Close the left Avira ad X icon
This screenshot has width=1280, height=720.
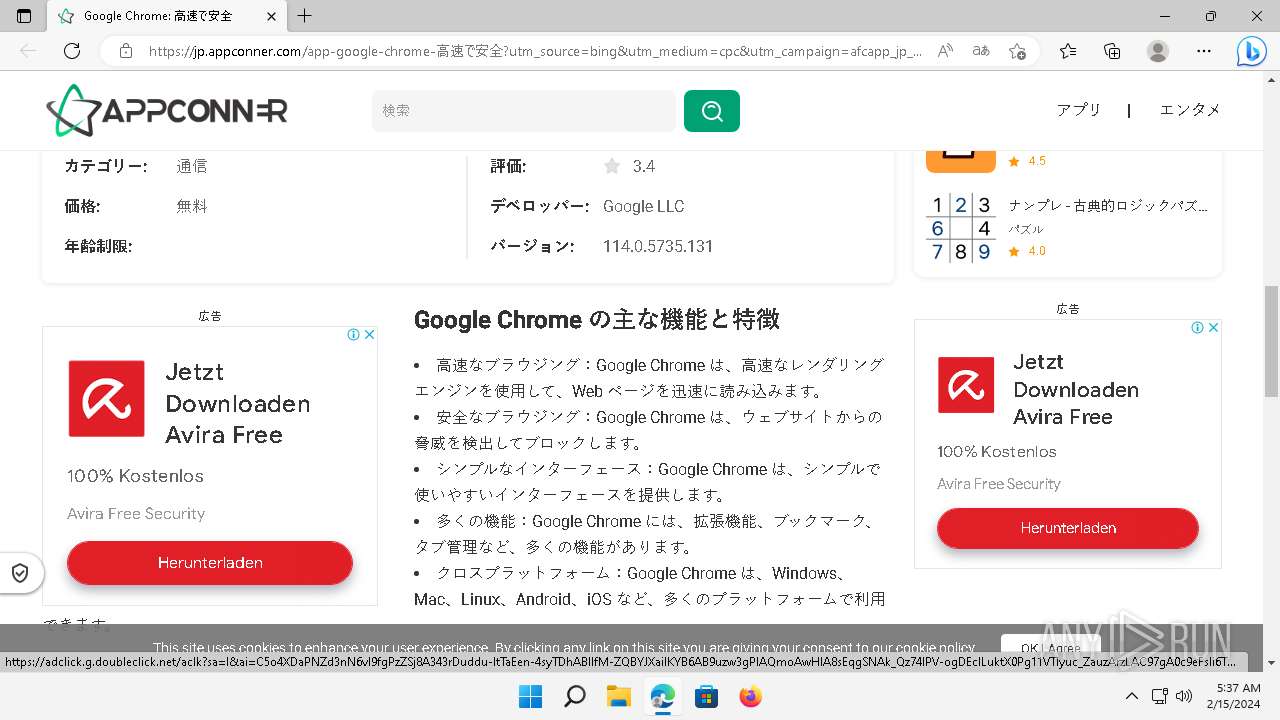pos(369,335)
